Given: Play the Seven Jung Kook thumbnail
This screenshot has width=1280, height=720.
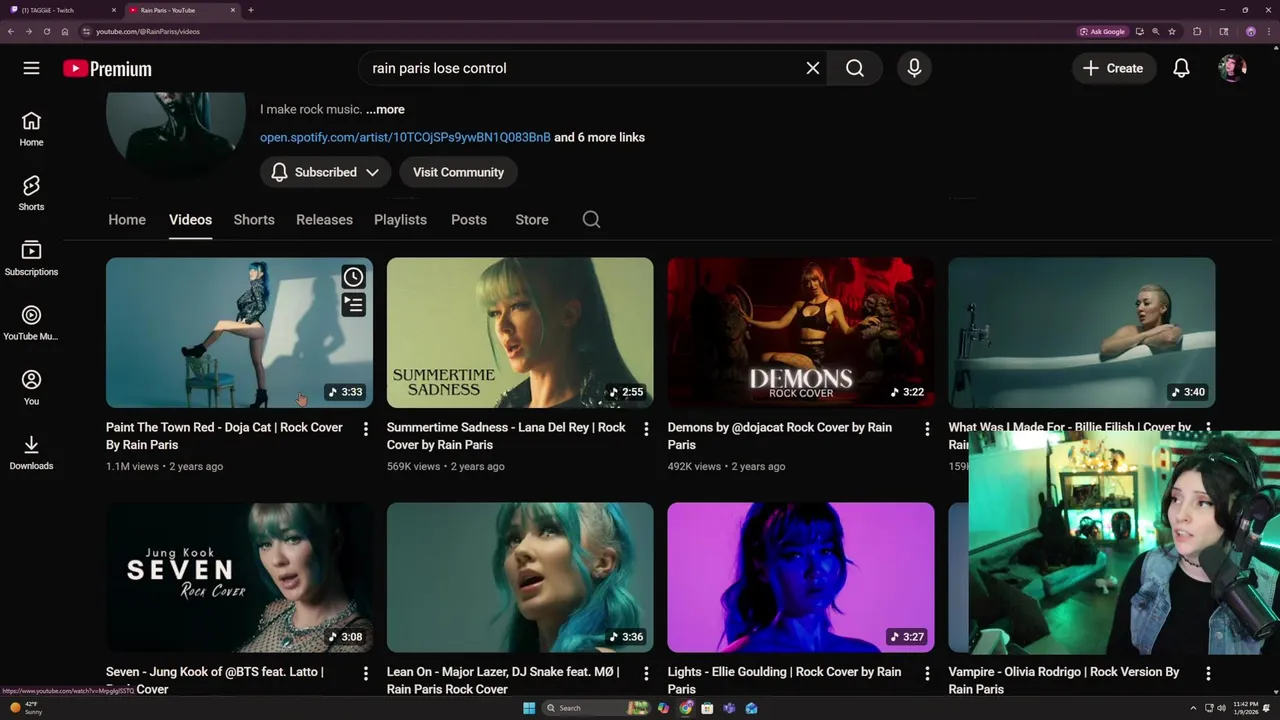Looking at the screenshot, I should tap(239, 577).
